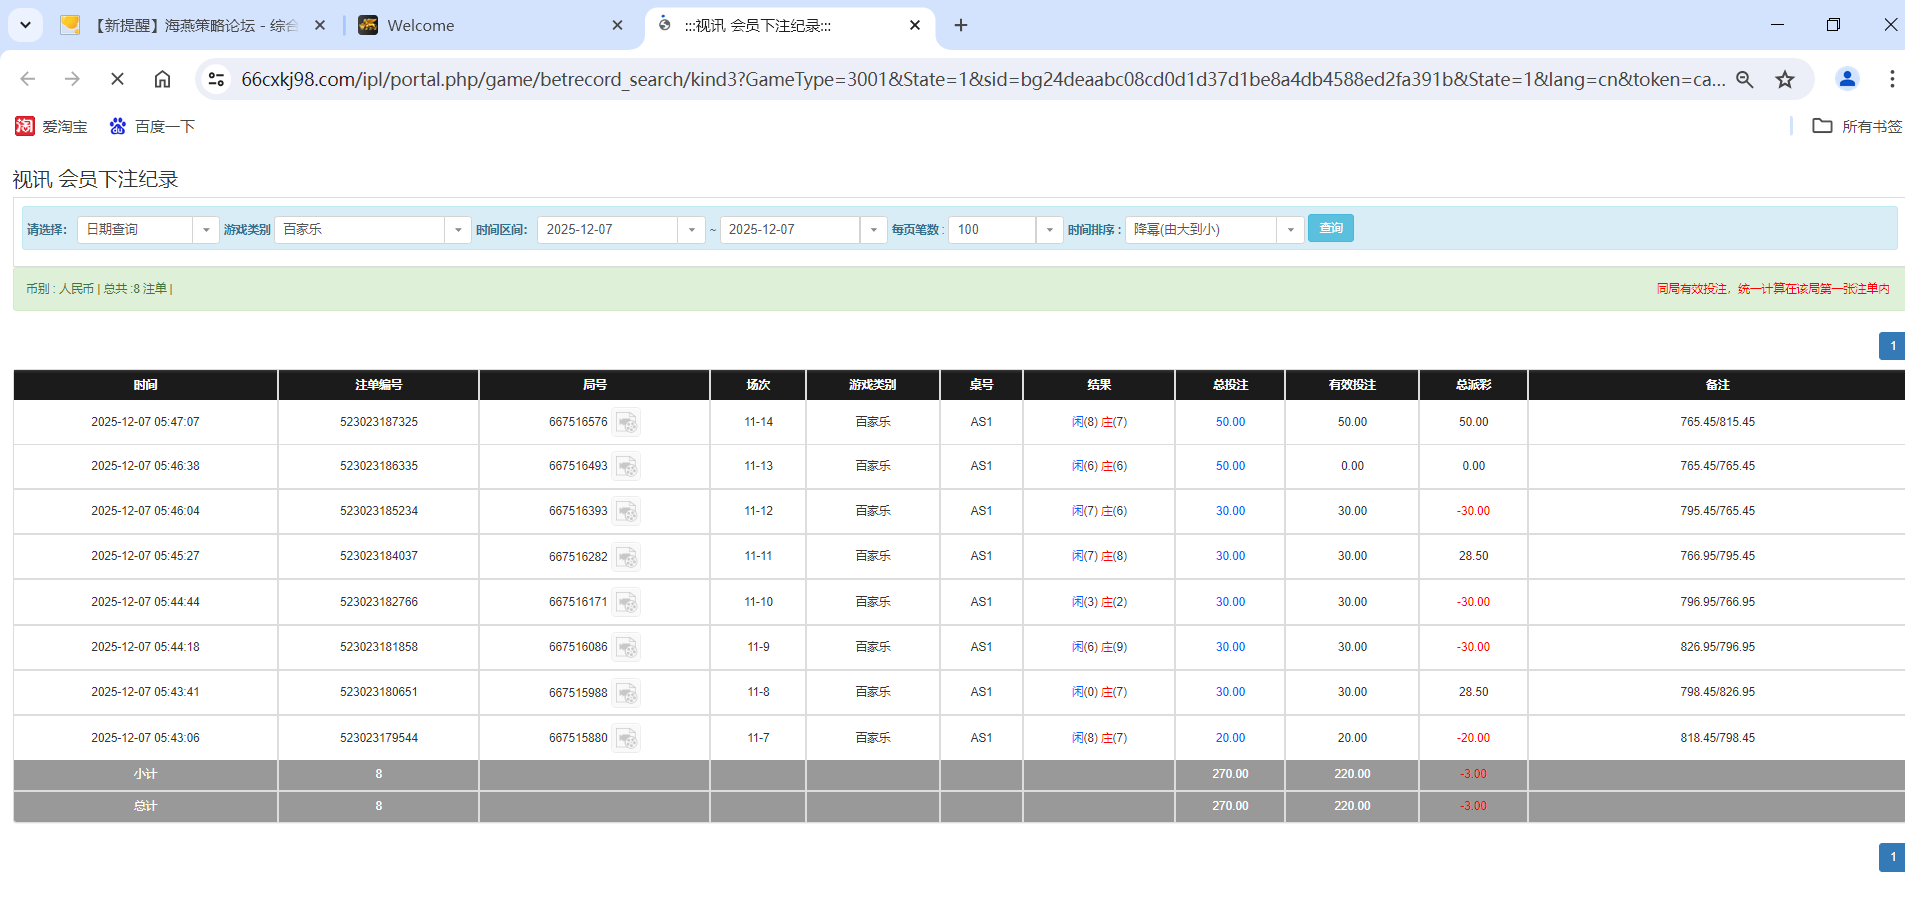Open the 百度一下 bookmark
Screen dimensions: 1905x915
150,126
